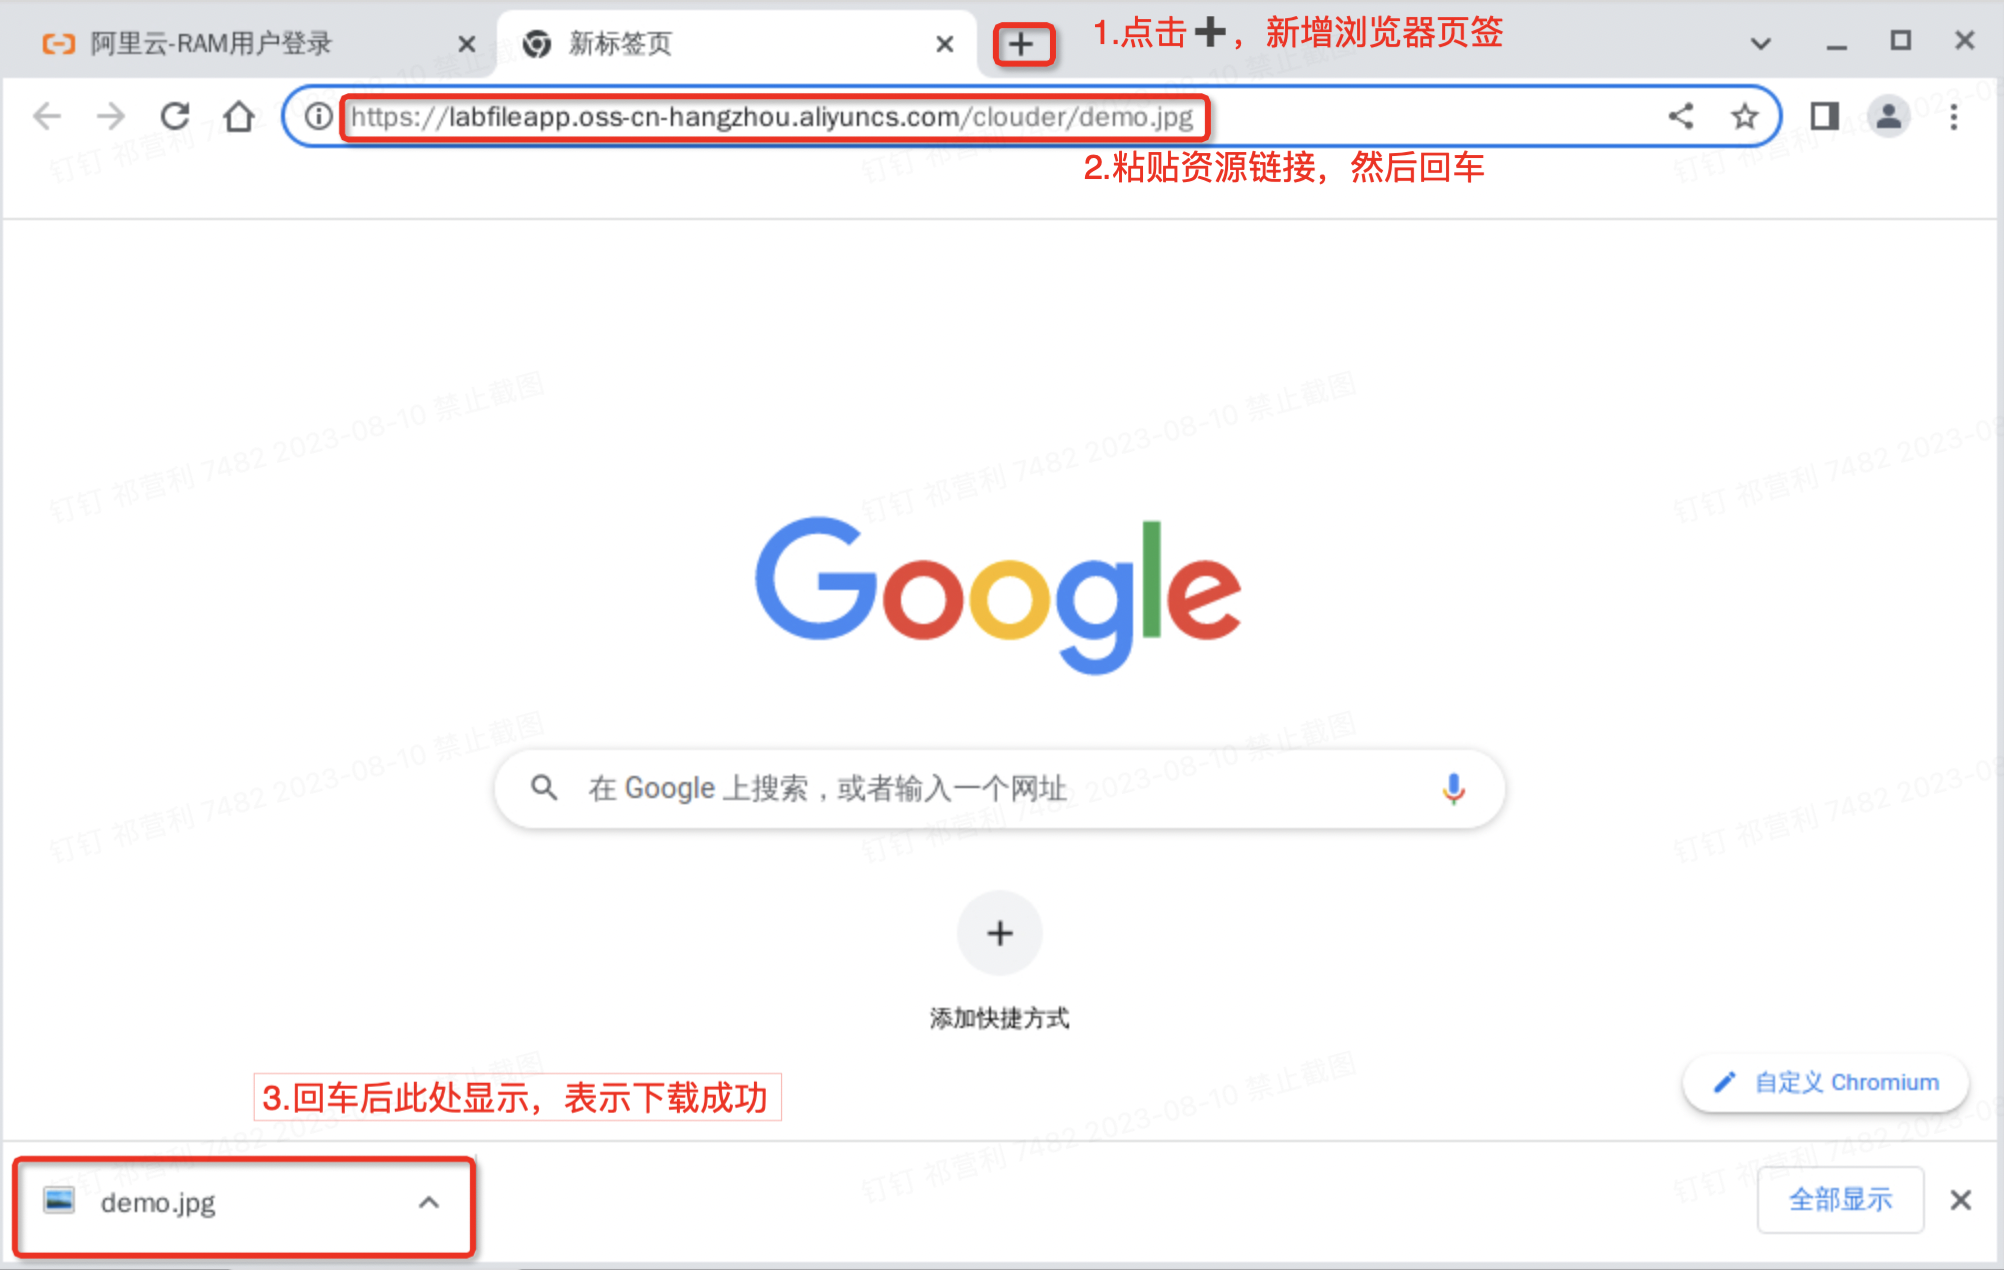Click 全部显示 downloads button

pos(1840,1199)
